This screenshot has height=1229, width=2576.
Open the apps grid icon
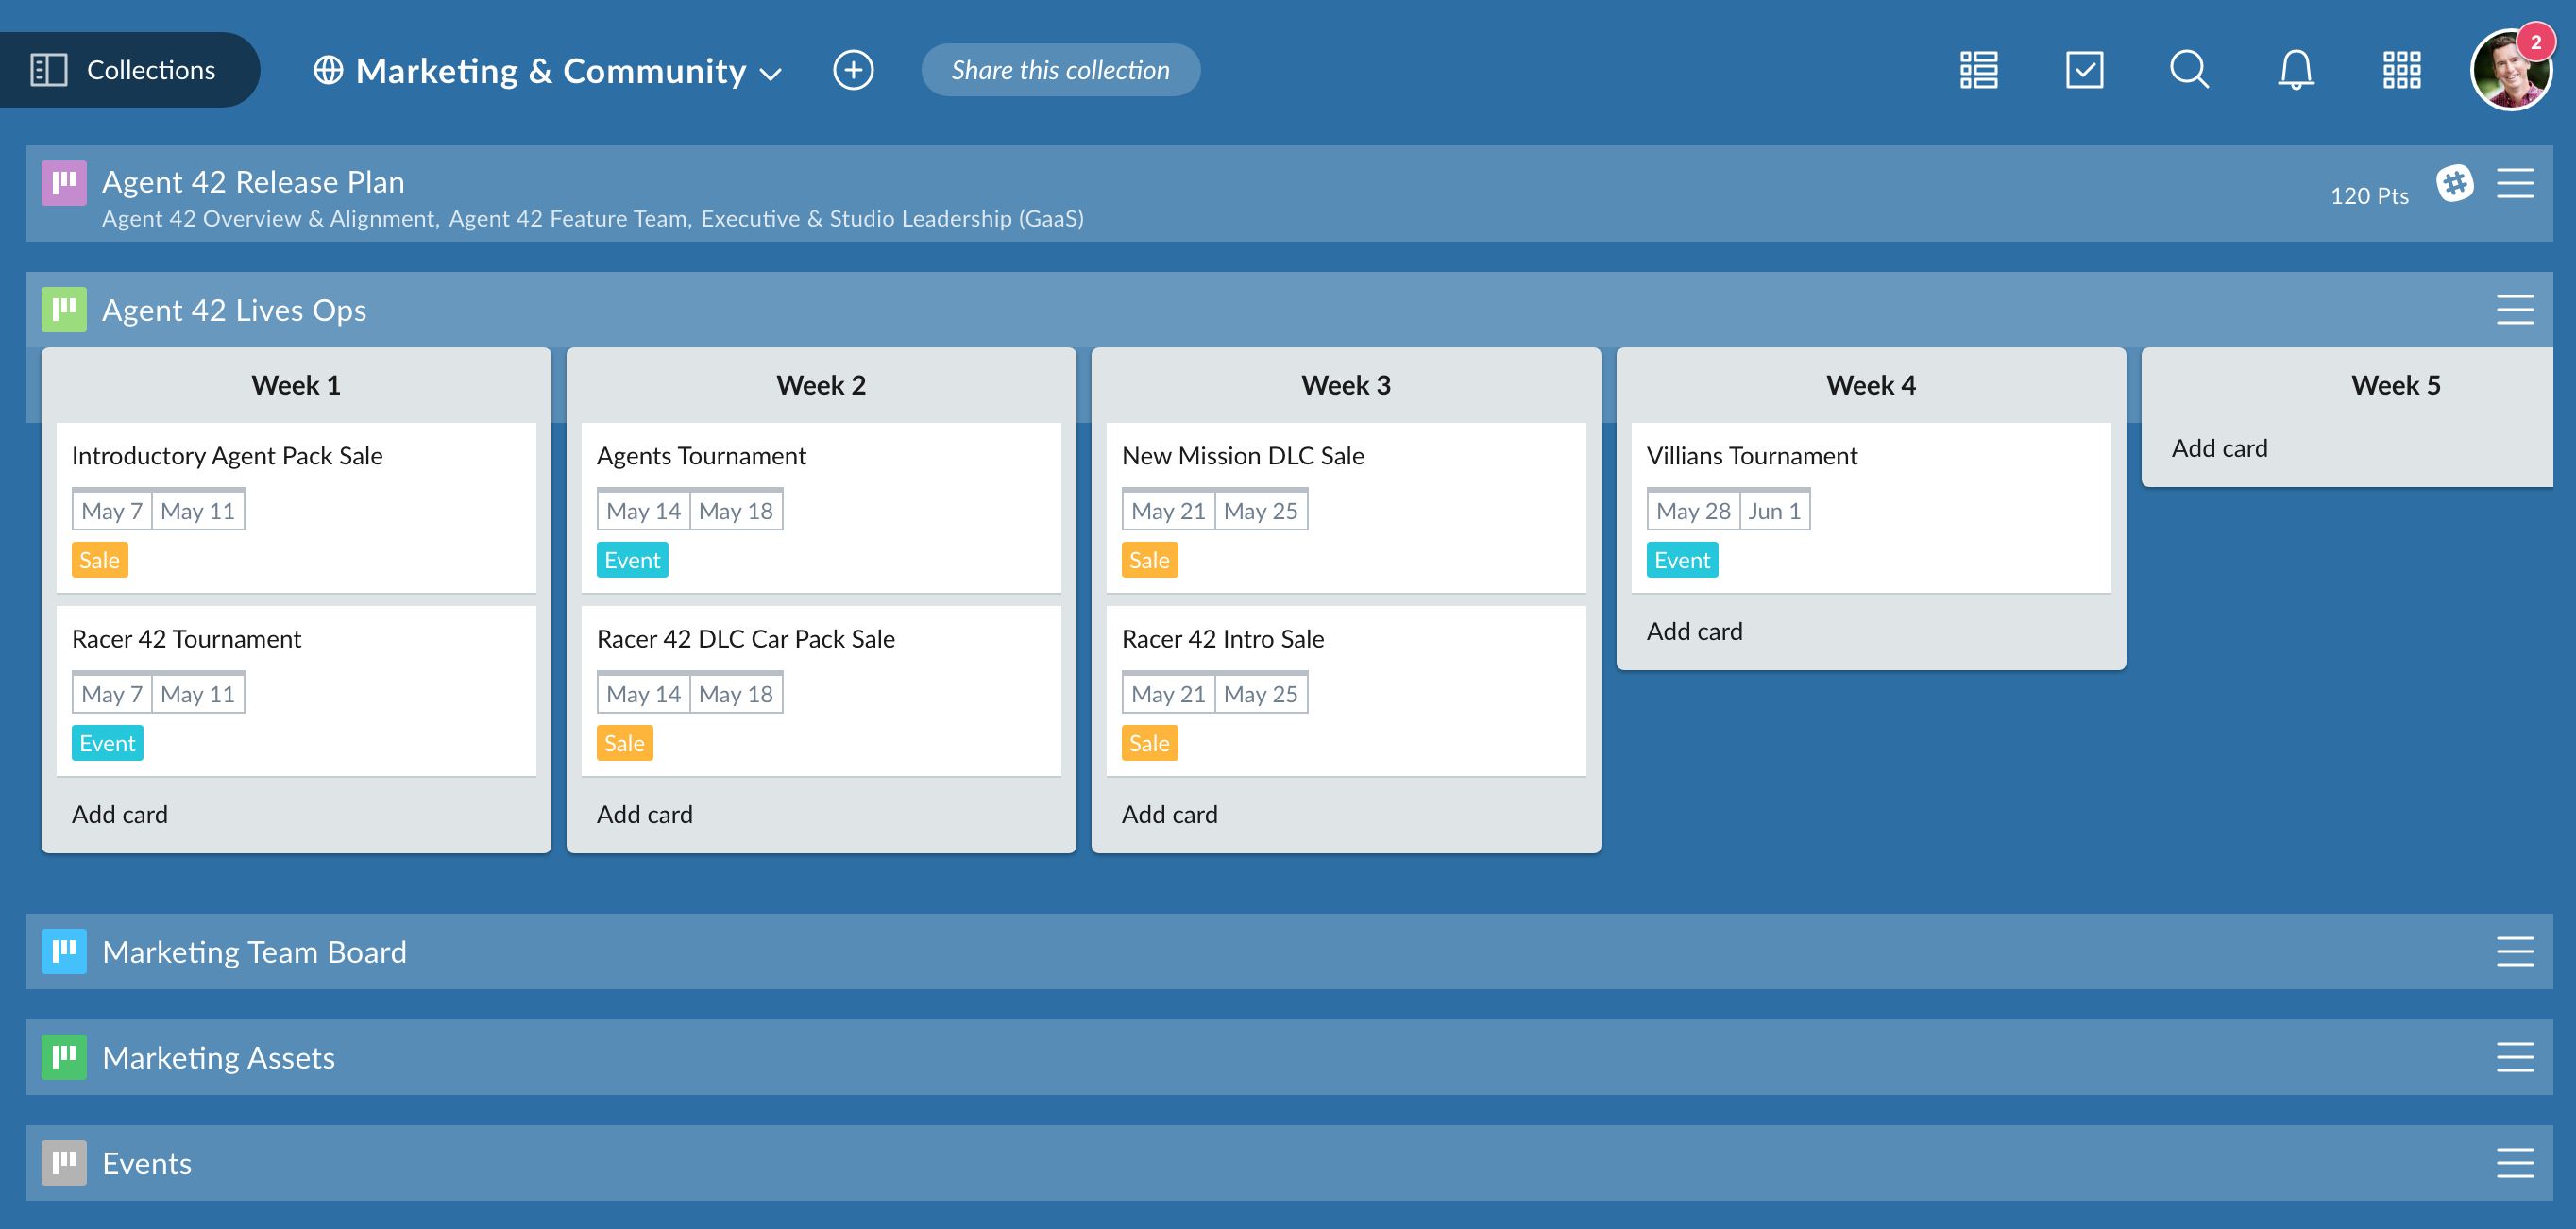tap(2401, 69)
